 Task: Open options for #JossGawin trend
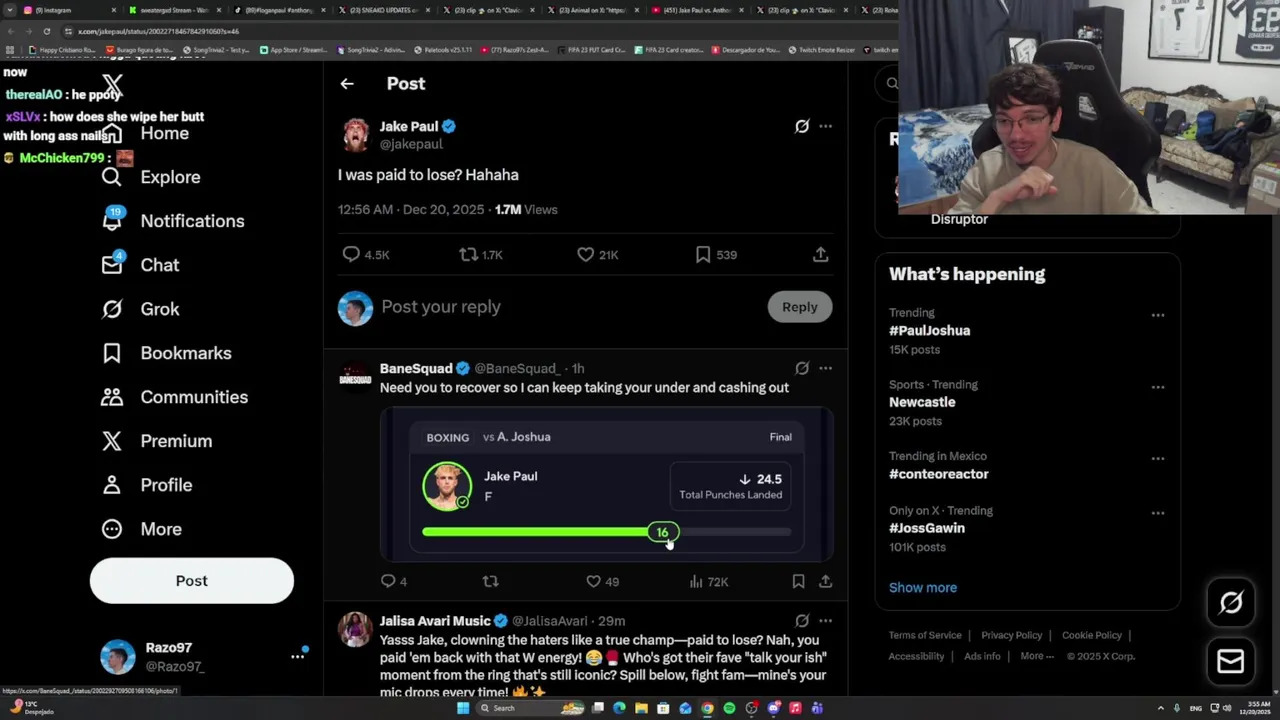pos(1157,513)
